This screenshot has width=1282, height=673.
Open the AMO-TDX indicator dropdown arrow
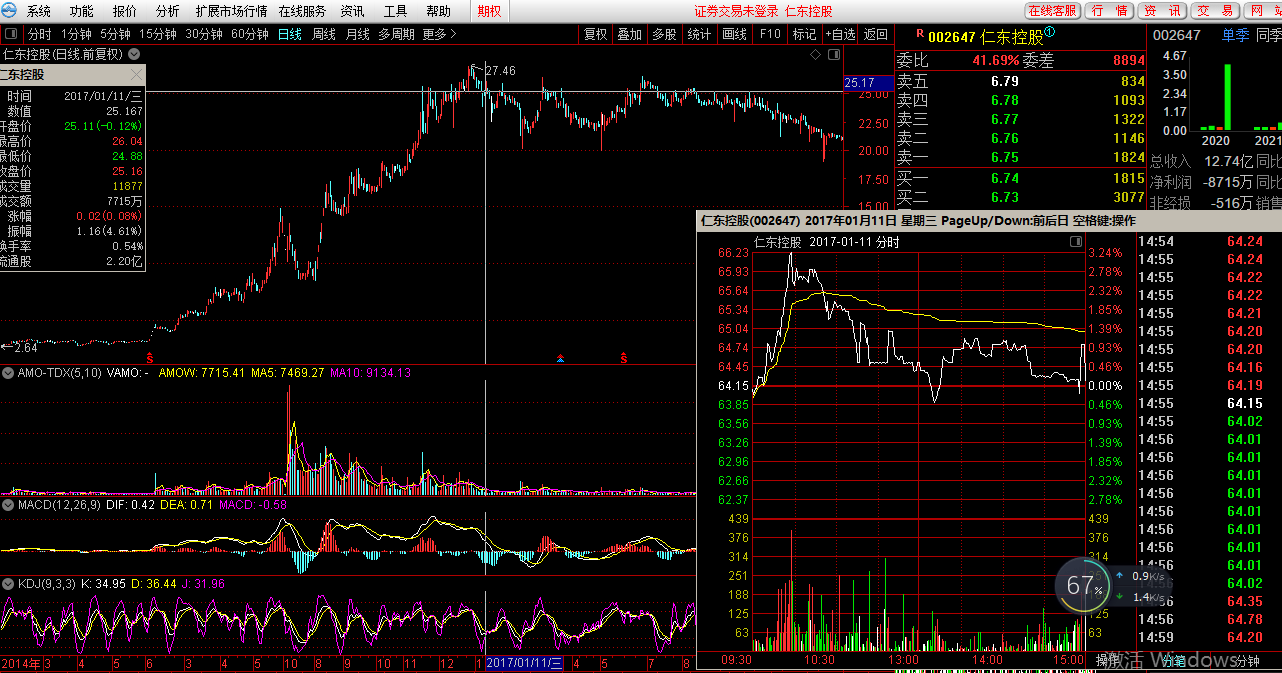click(8, 373)
